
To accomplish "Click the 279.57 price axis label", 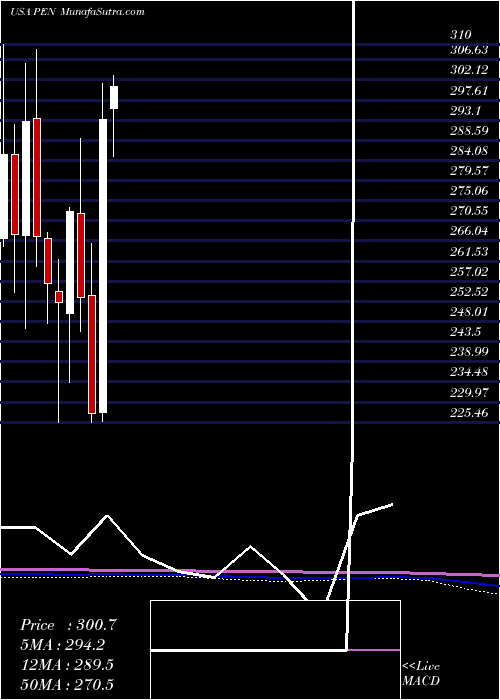I will (468, 171).
